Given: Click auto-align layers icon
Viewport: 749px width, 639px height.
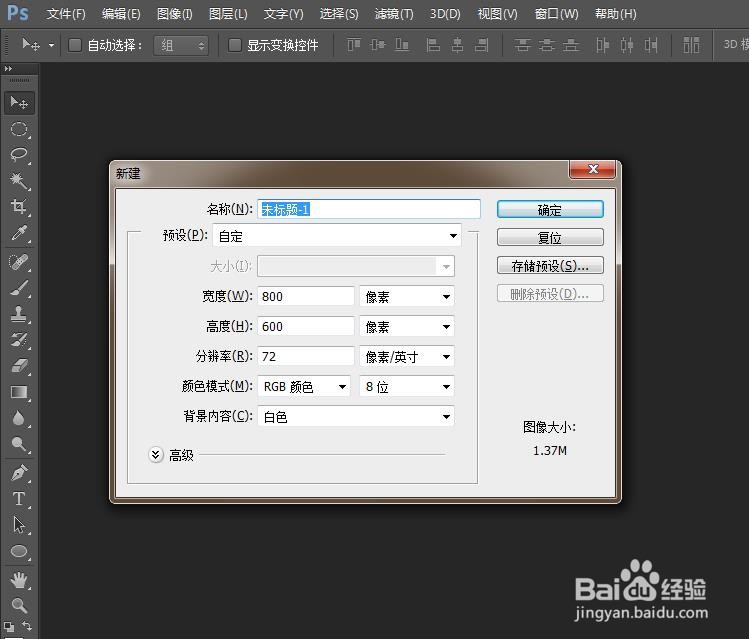Looking at the screenshot, I should pyautogui.click(x=691, y=45).
